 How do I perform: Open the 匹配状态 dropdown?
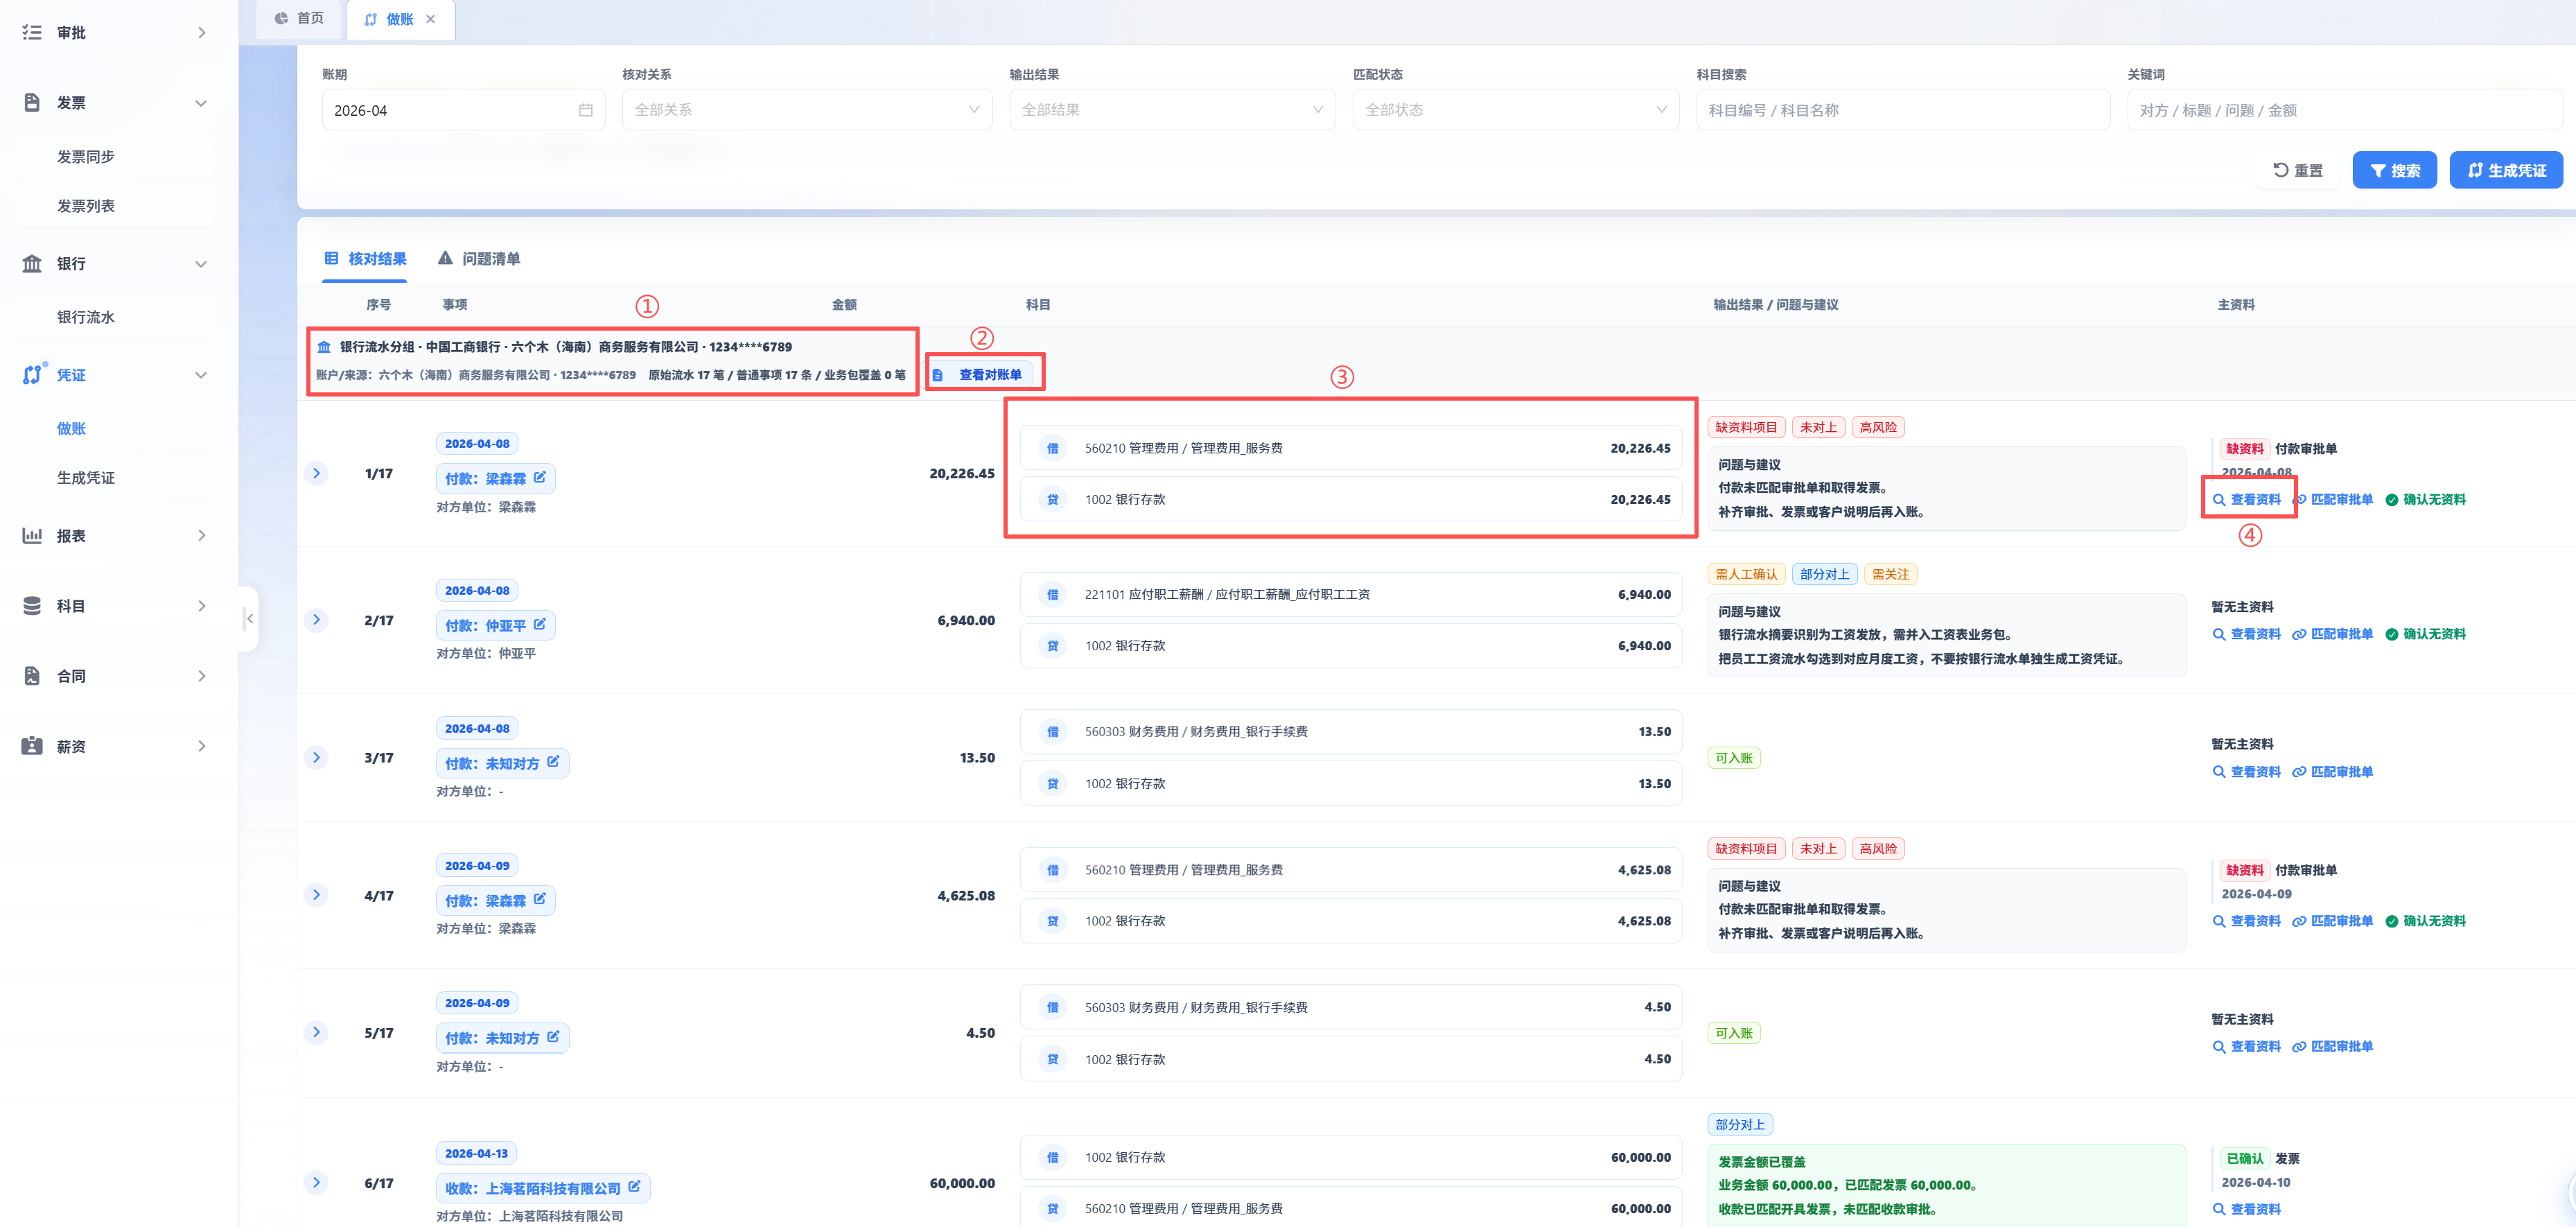click(1515, 110)
